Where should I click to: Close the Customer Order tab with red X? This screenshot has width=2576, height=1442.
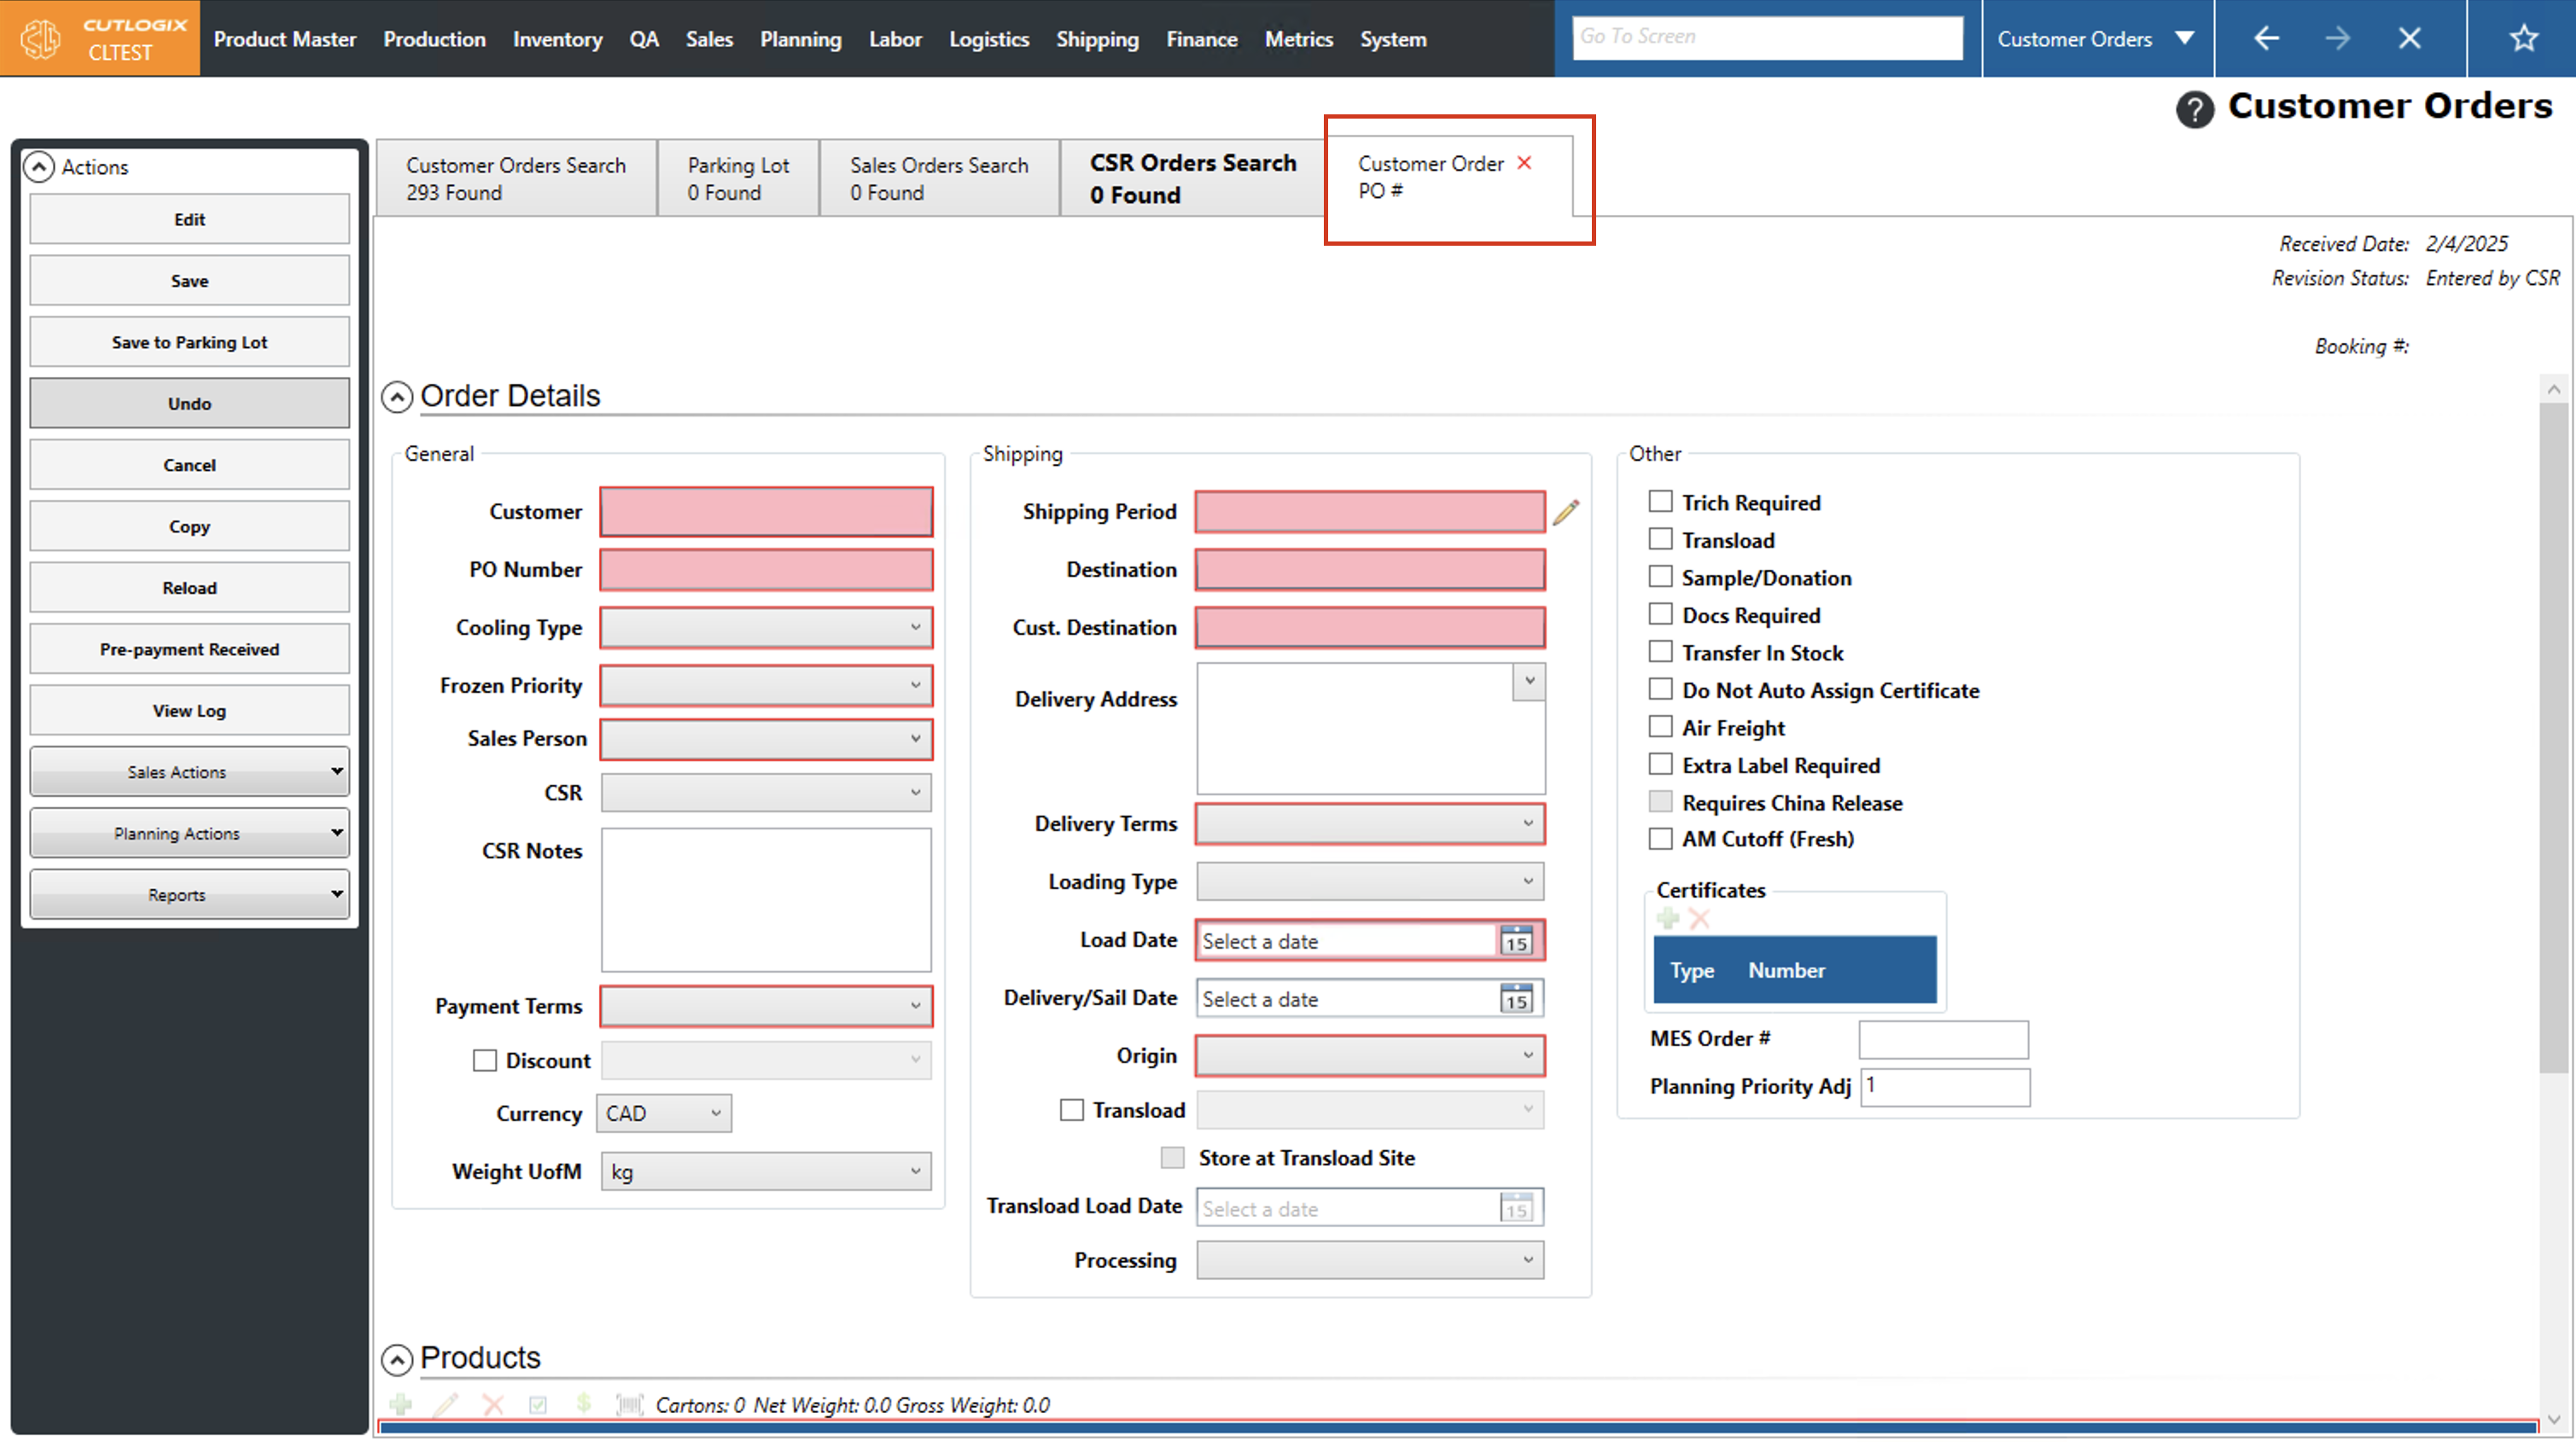1524,163
